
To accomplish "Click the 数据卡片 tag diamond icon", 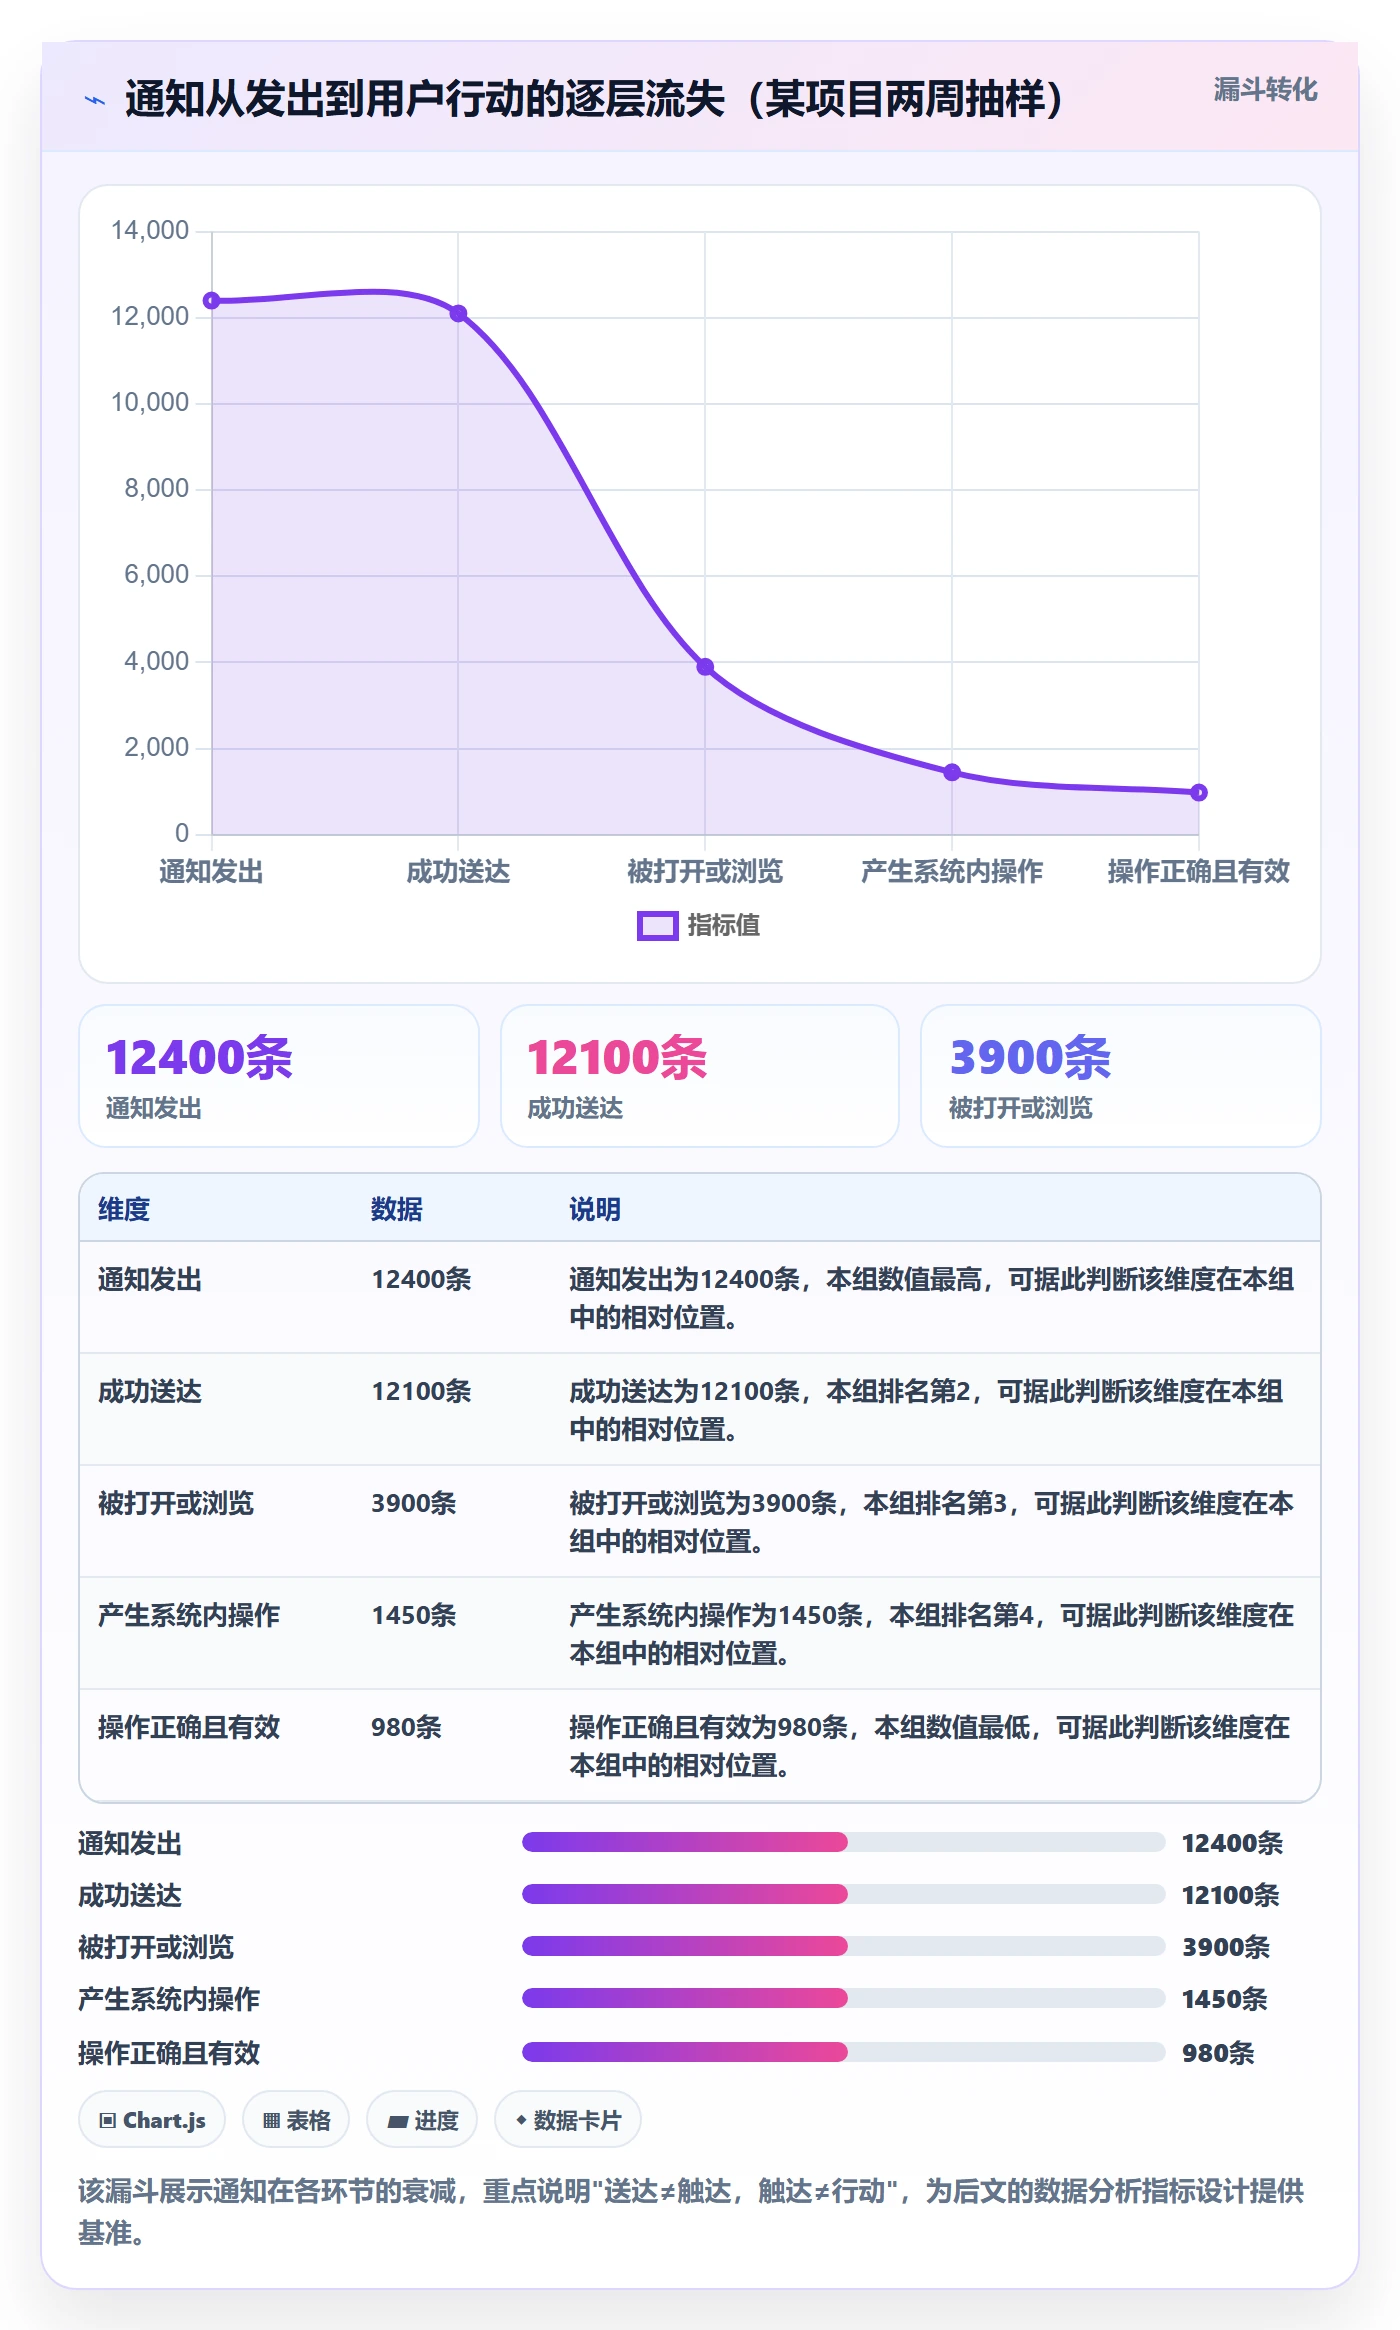I will [x=521, y=2120].
